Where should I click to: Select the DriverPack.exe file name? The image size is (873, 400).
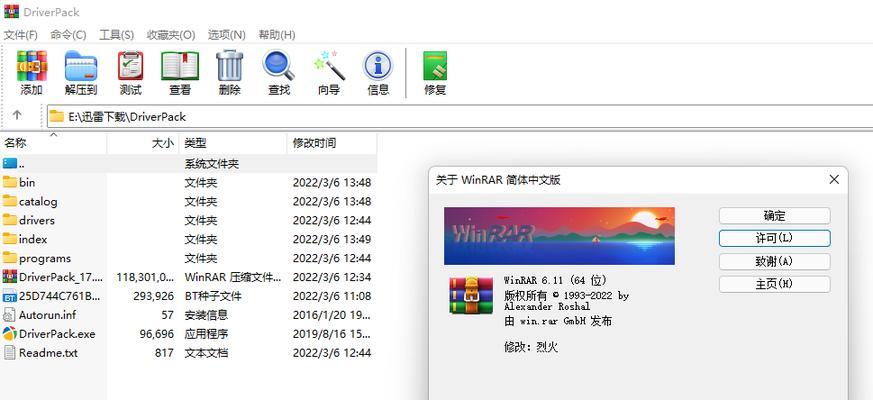57,334
